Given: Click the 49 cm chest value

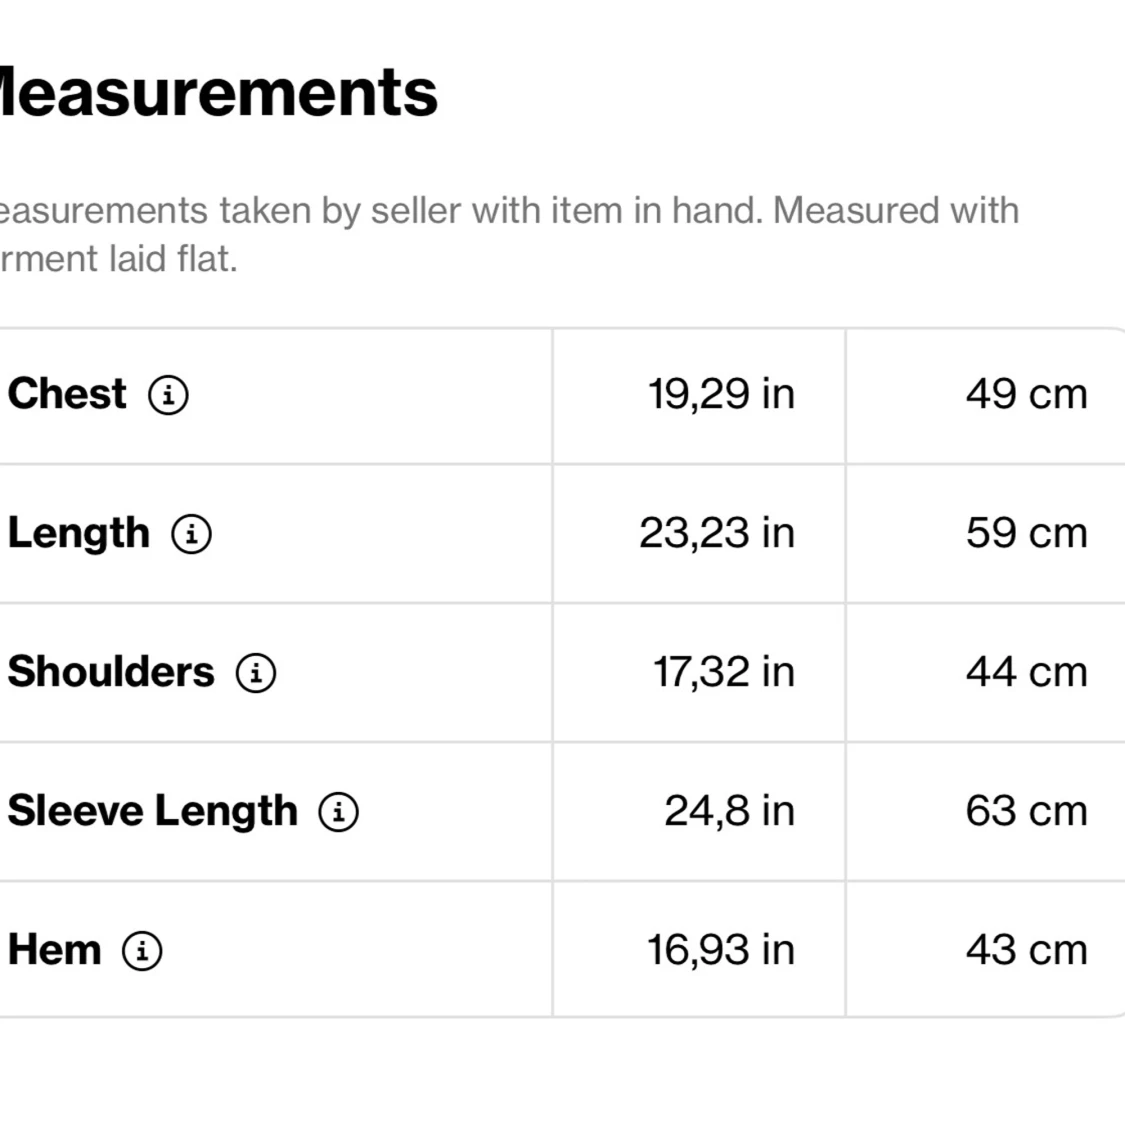Looking at the screenshot, I should pos(1027,394).
